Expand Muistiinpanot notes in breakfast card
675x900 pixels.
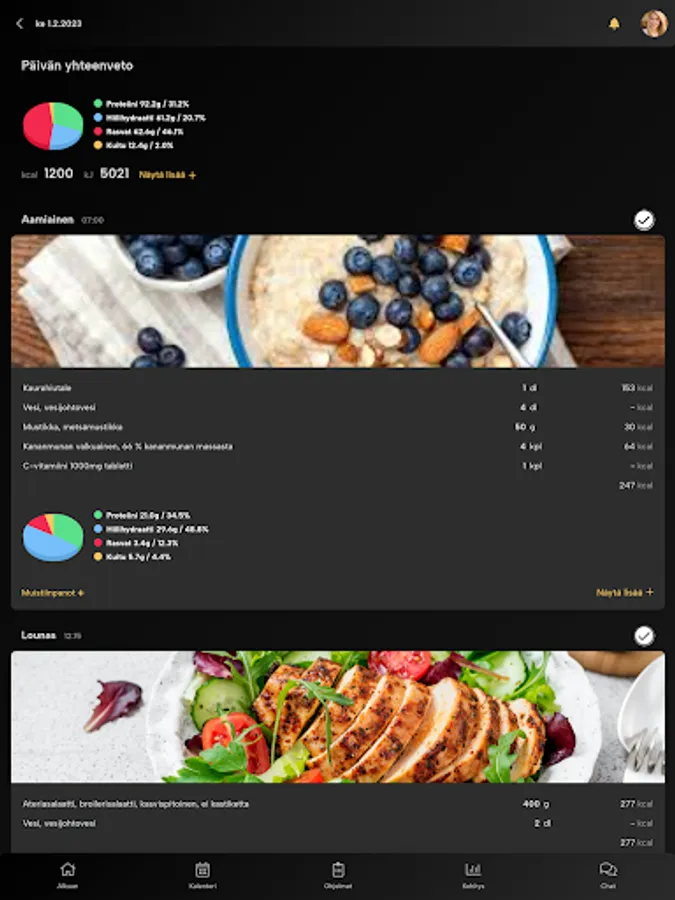point(53,593)
